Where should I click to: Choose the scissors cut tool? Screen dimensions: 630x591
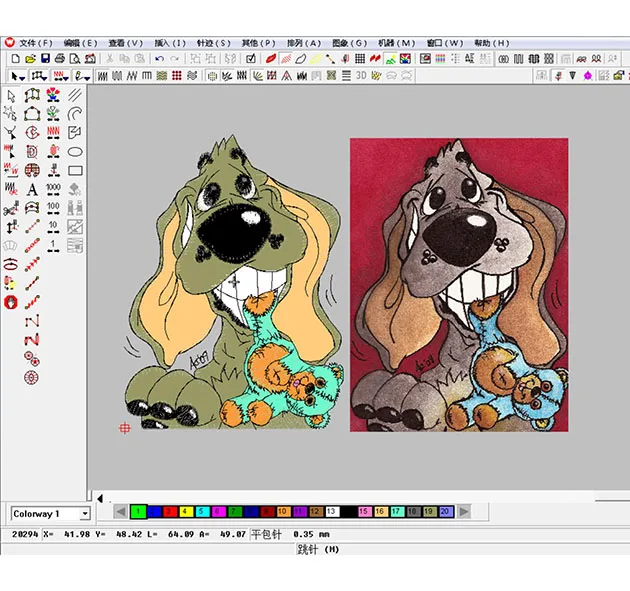click(x=11, y=209)
